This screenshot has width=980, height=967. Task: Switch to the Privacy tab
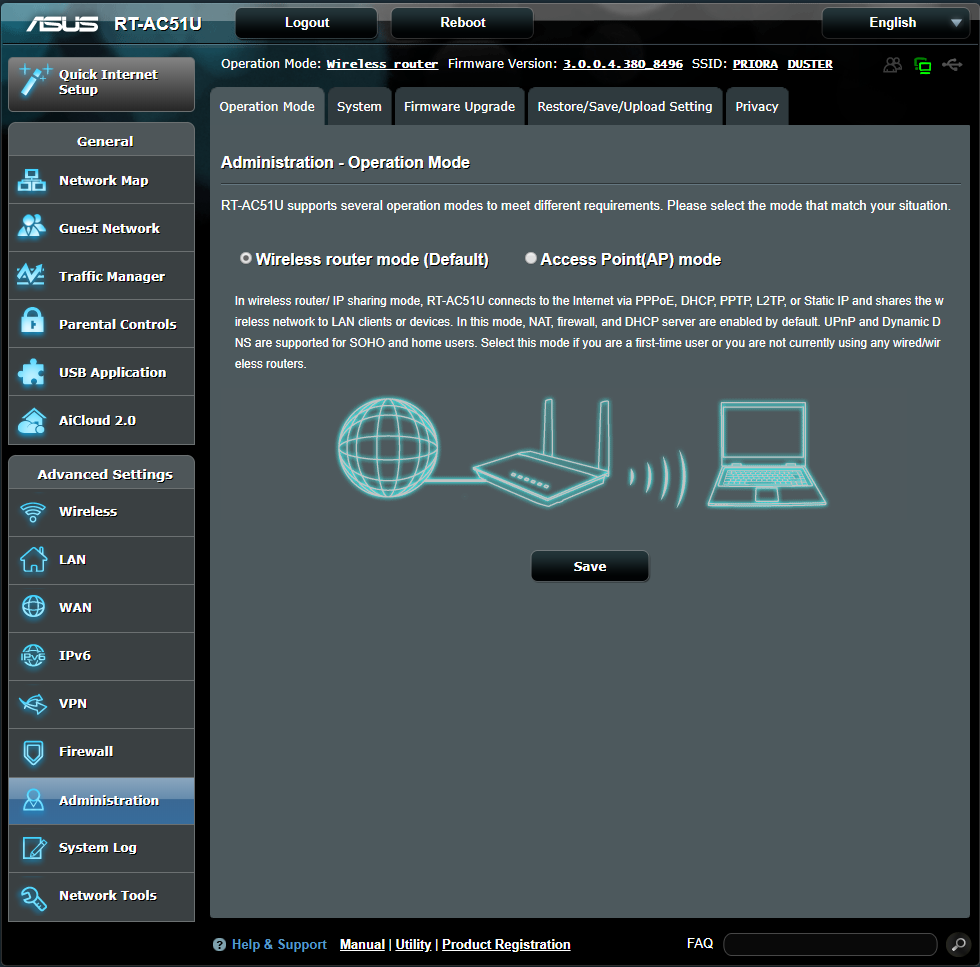(757, 106)
